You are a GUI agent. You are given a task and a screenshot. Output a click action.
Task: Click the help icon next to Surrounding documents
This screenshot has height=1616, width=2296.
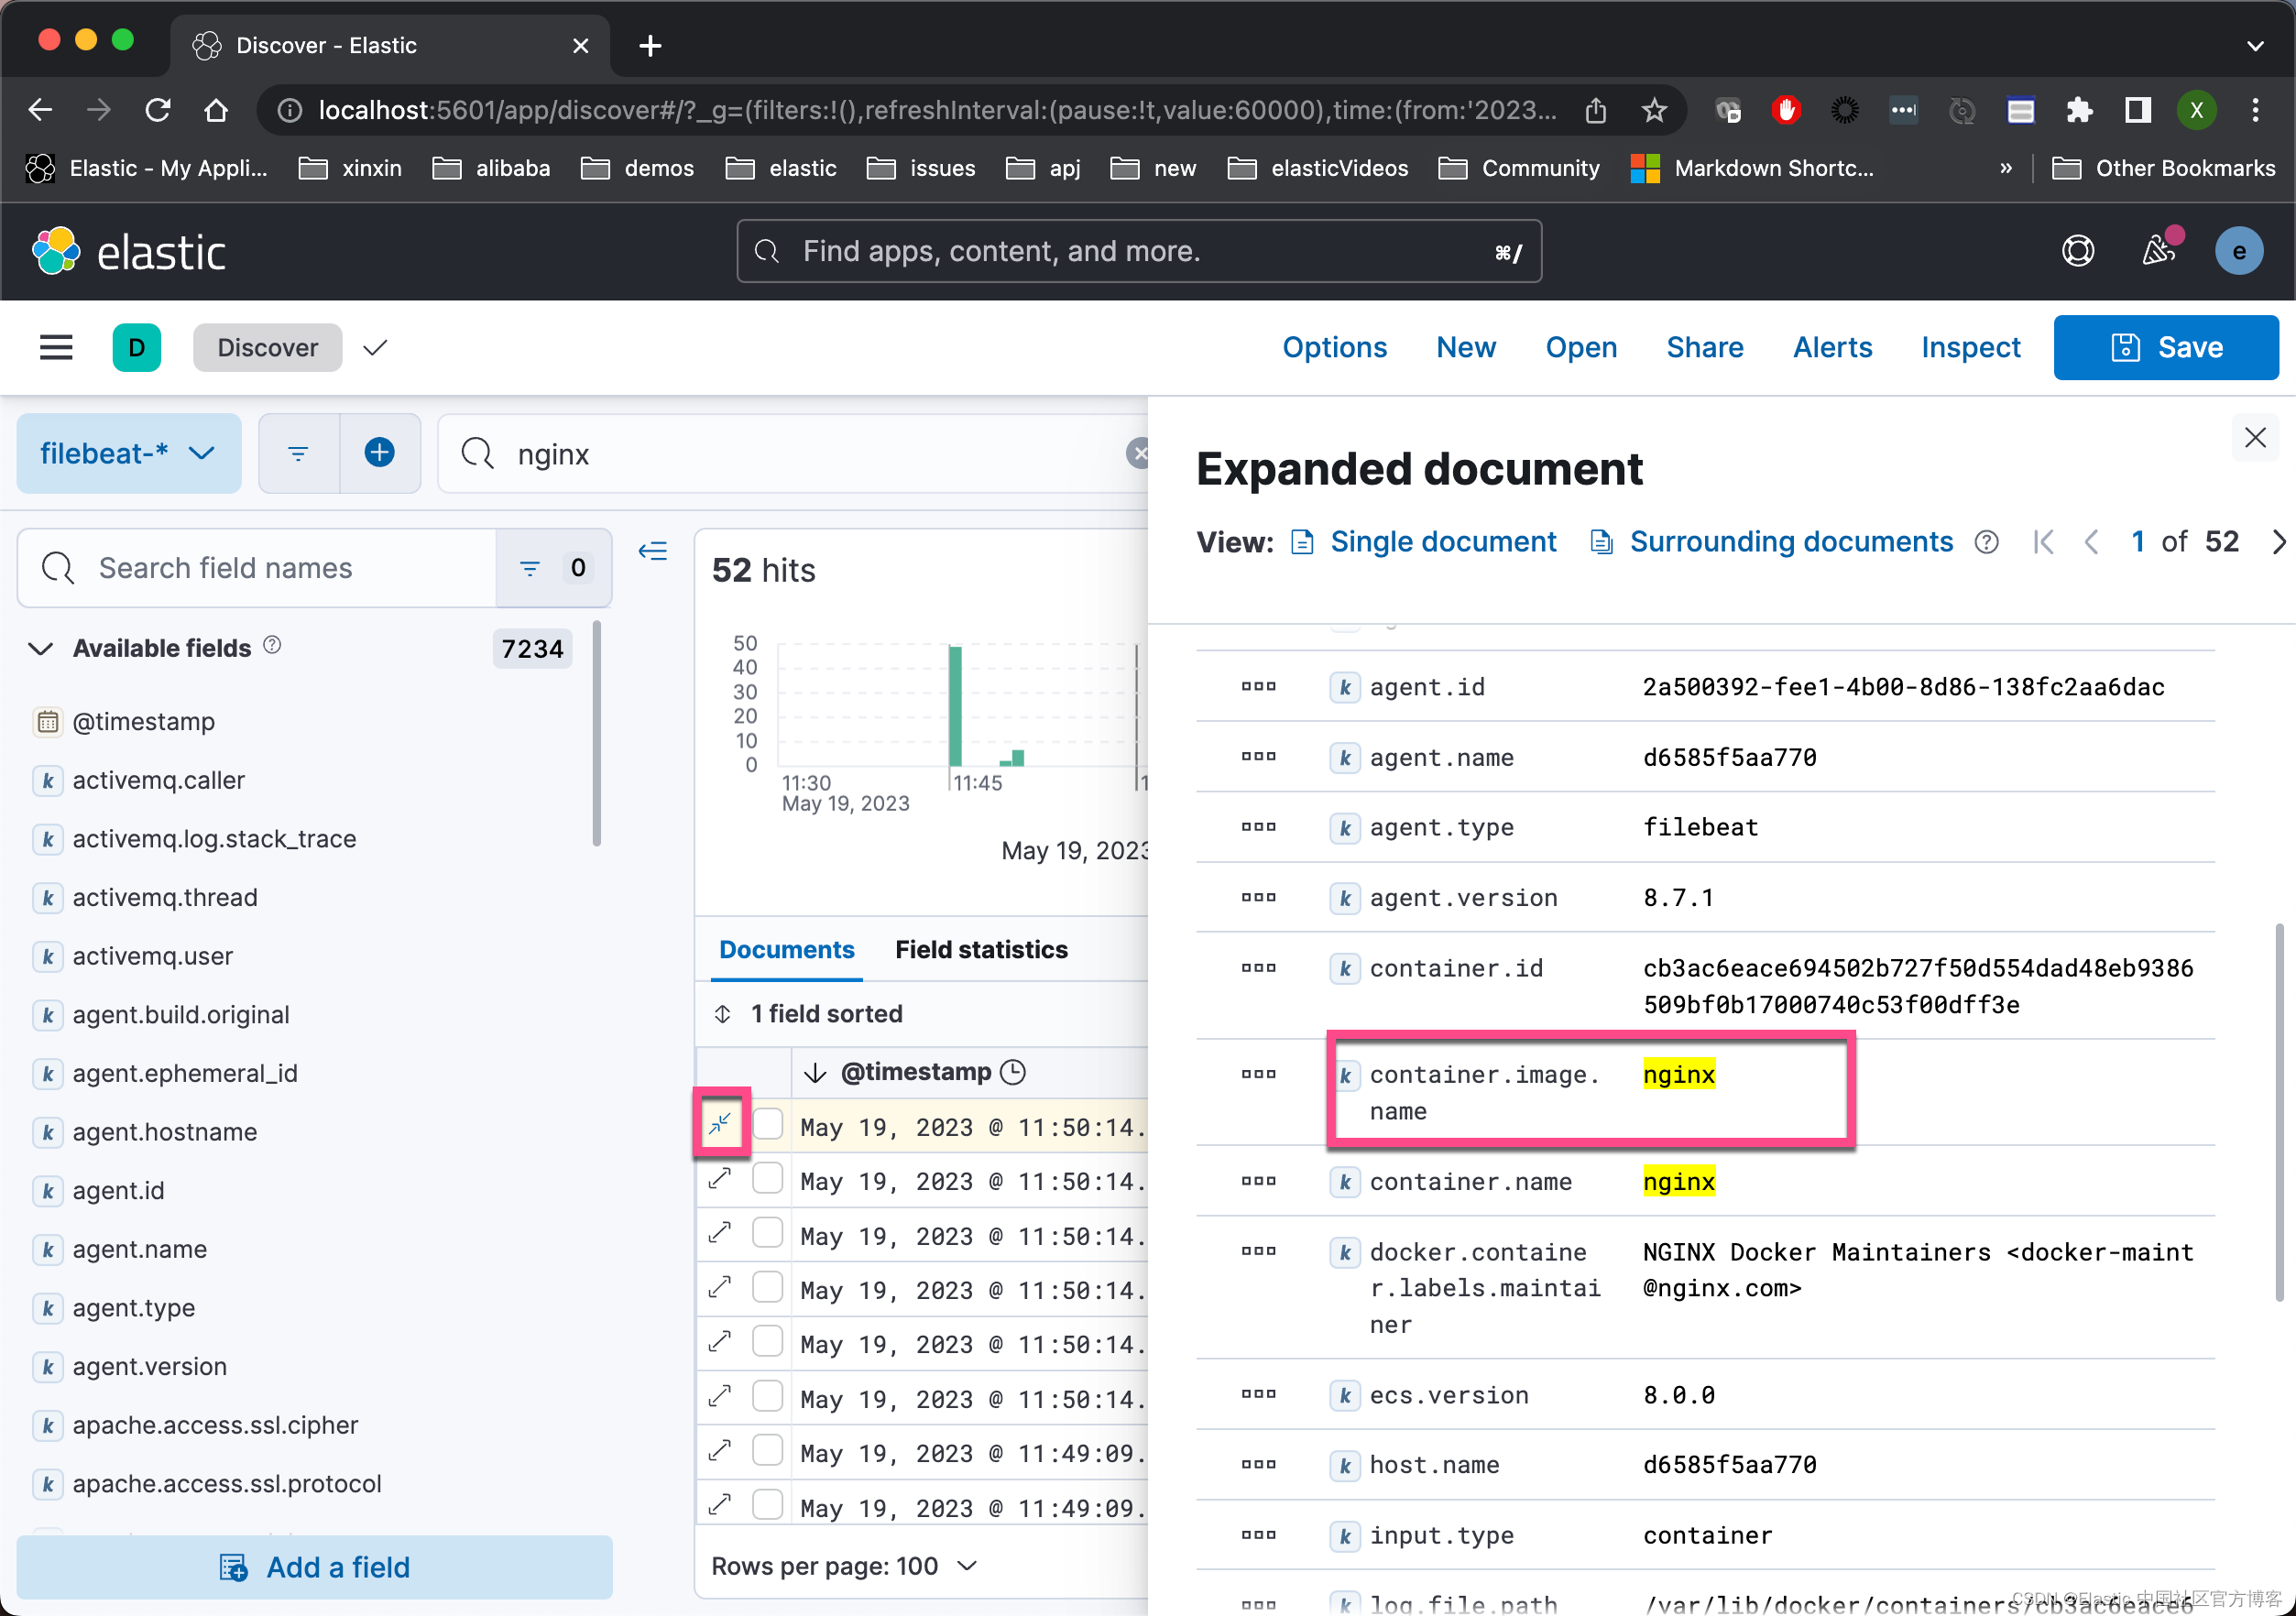1986,542
